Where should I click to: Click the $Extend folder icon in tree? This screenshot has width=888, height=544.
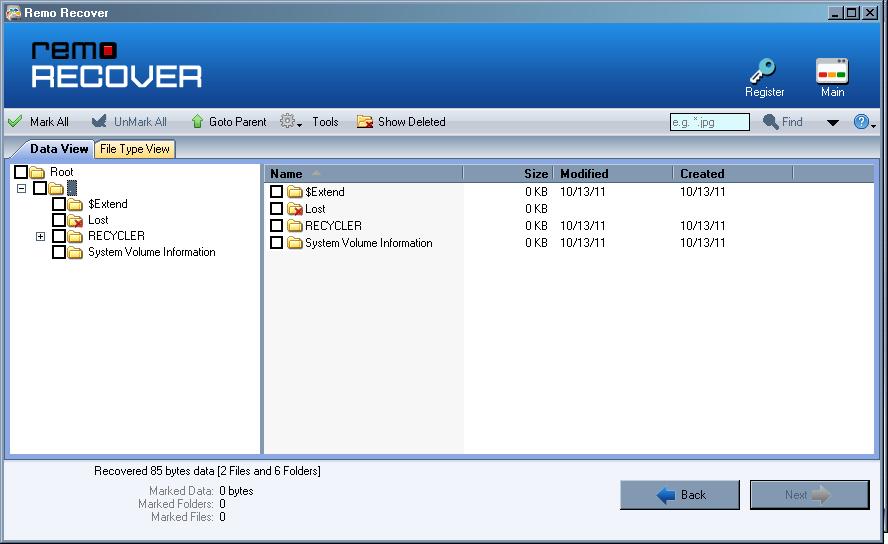[x=75, y=204]
